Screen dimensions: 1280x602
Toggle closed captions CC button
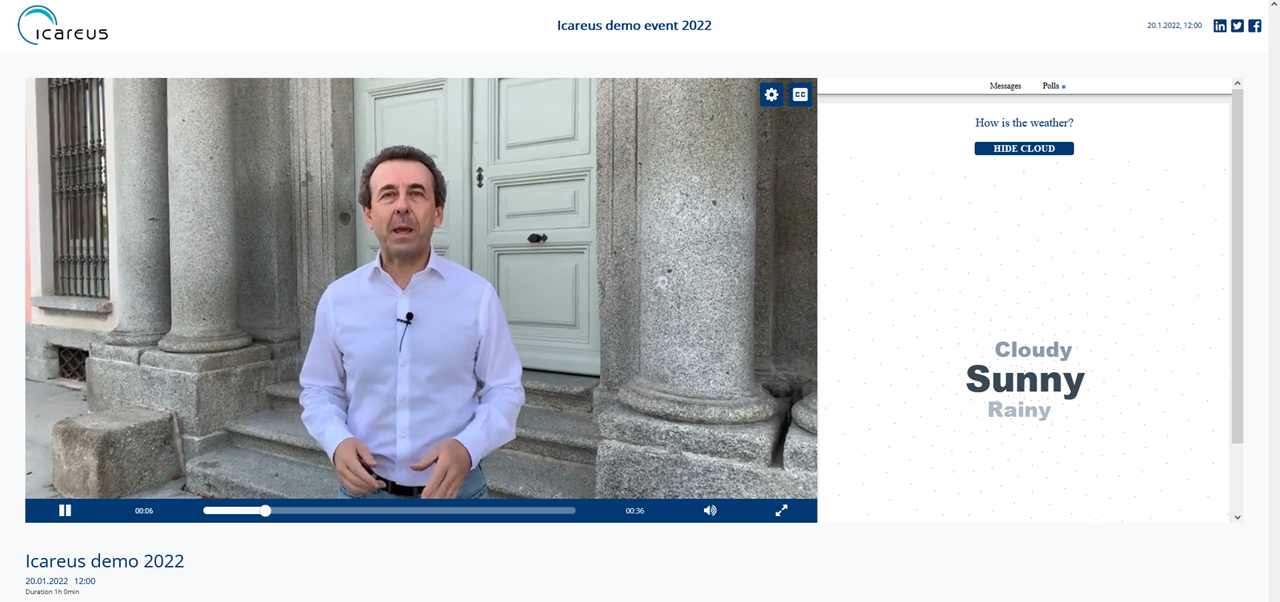tap(800, 95)
